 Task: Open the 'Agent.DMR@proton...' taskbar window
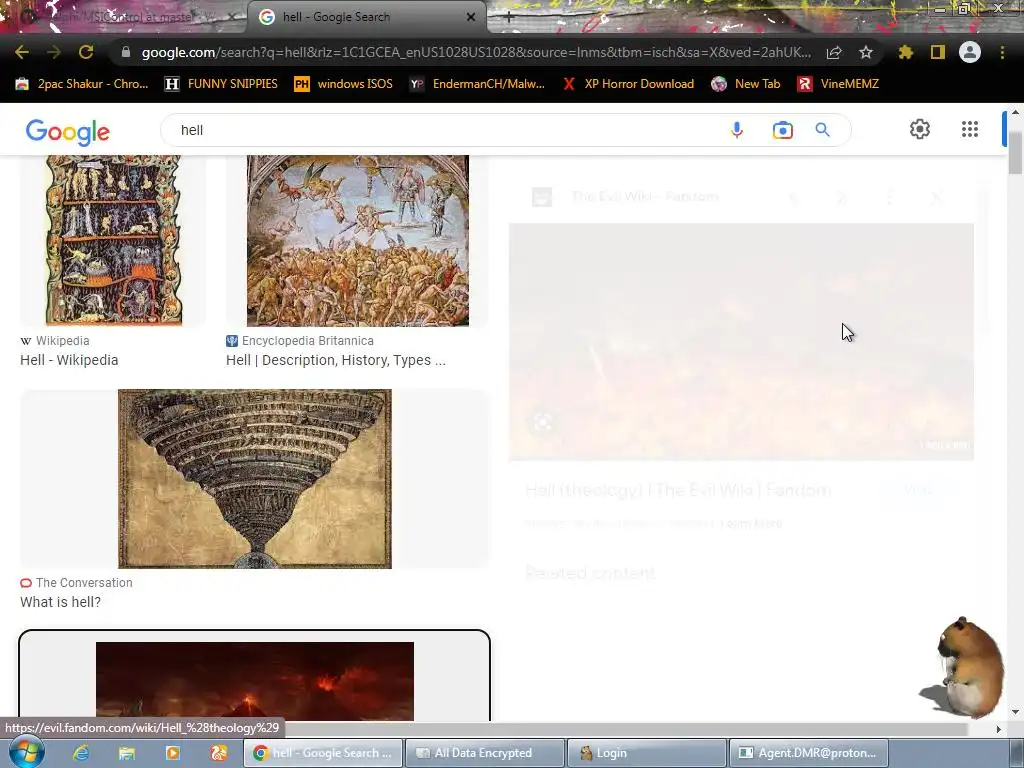click(808, 753)
